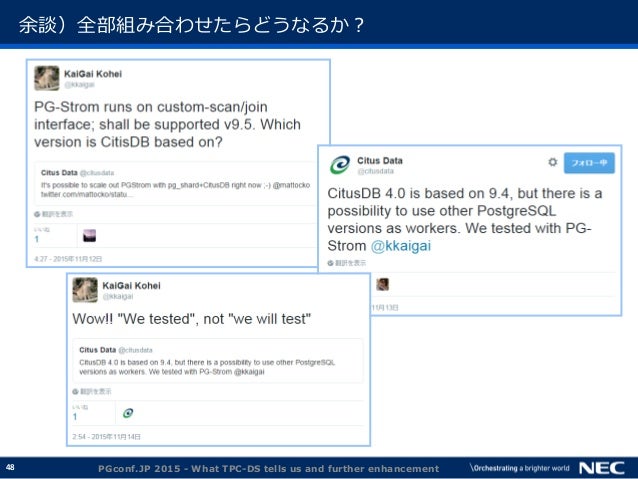Click twitter.com/mattocko link in quoted tweet

click(x=86, y=195)
